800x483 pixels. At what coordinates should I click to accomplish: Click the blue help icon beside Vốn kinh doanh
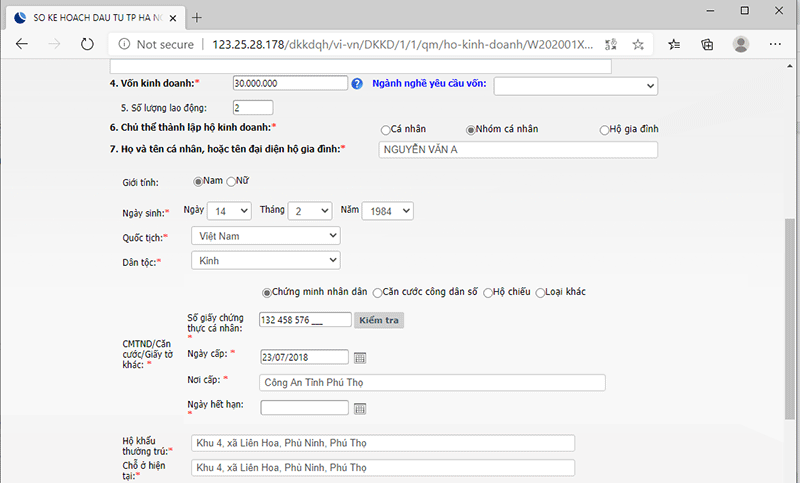[357, 84]
